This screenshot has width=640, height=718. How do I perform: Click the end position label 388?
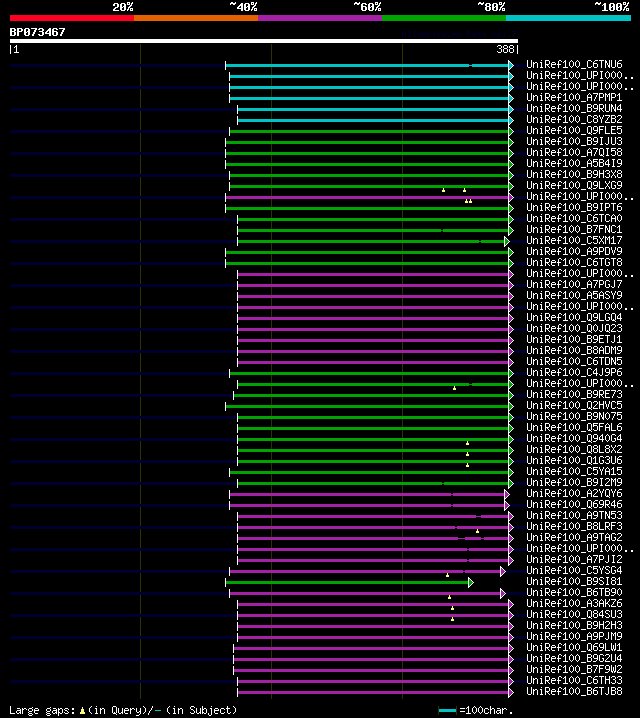point(505,49)
